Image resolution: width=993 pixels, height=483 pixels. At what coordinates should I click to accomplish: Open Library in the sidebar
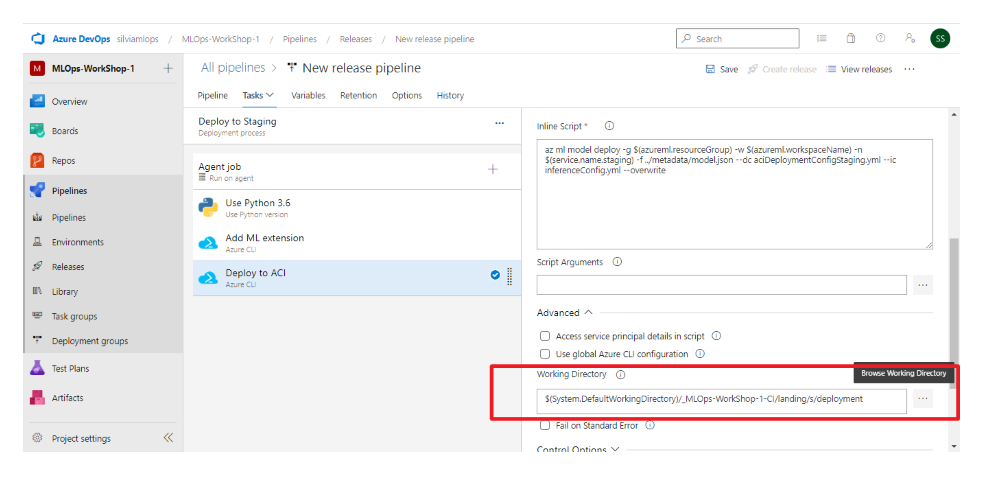tap(65, 292)
